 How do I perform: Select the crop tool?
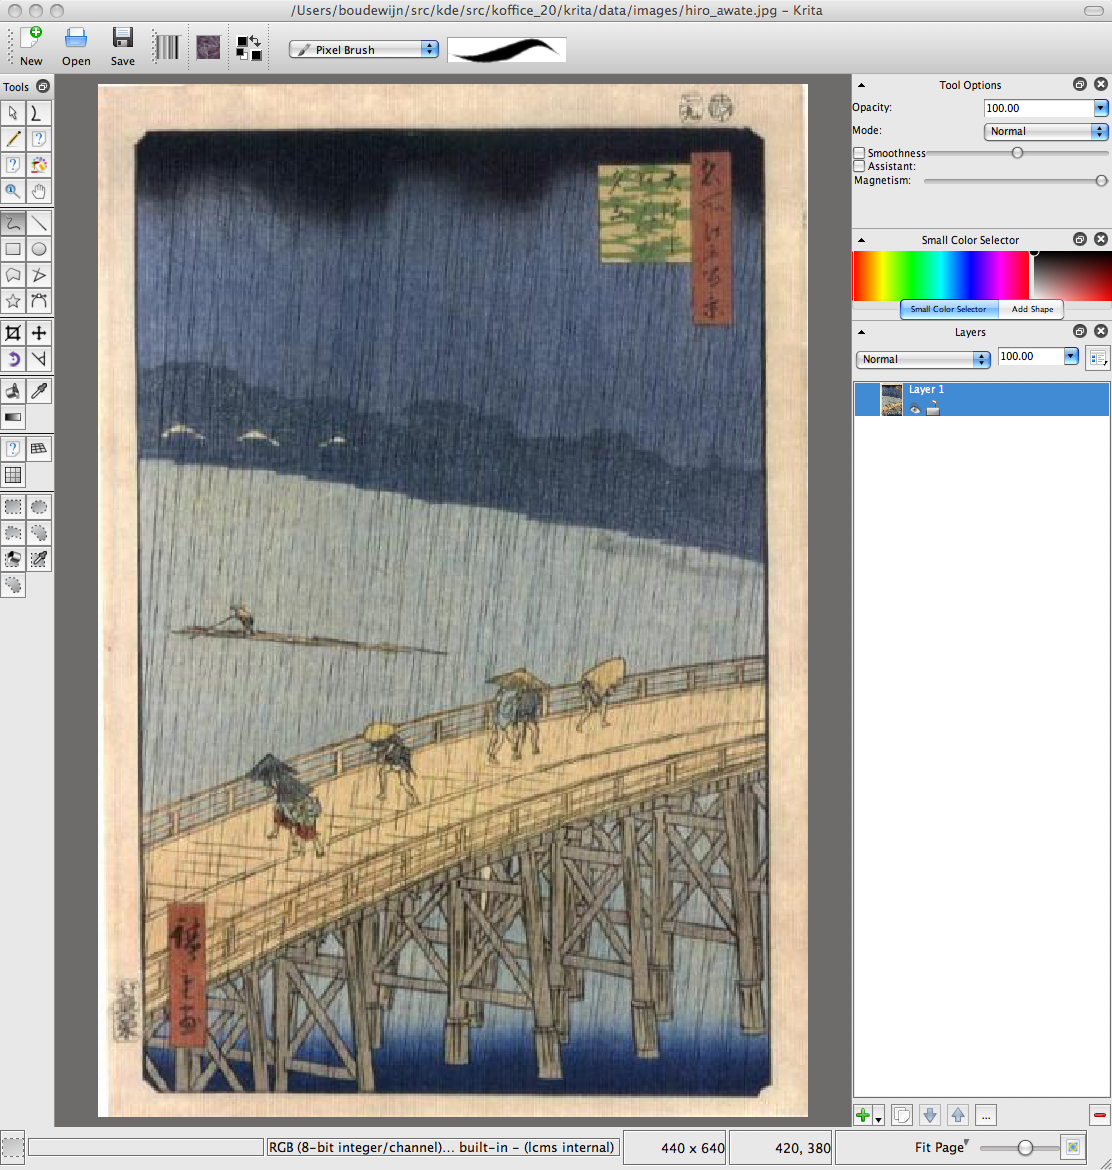point(13,334)
